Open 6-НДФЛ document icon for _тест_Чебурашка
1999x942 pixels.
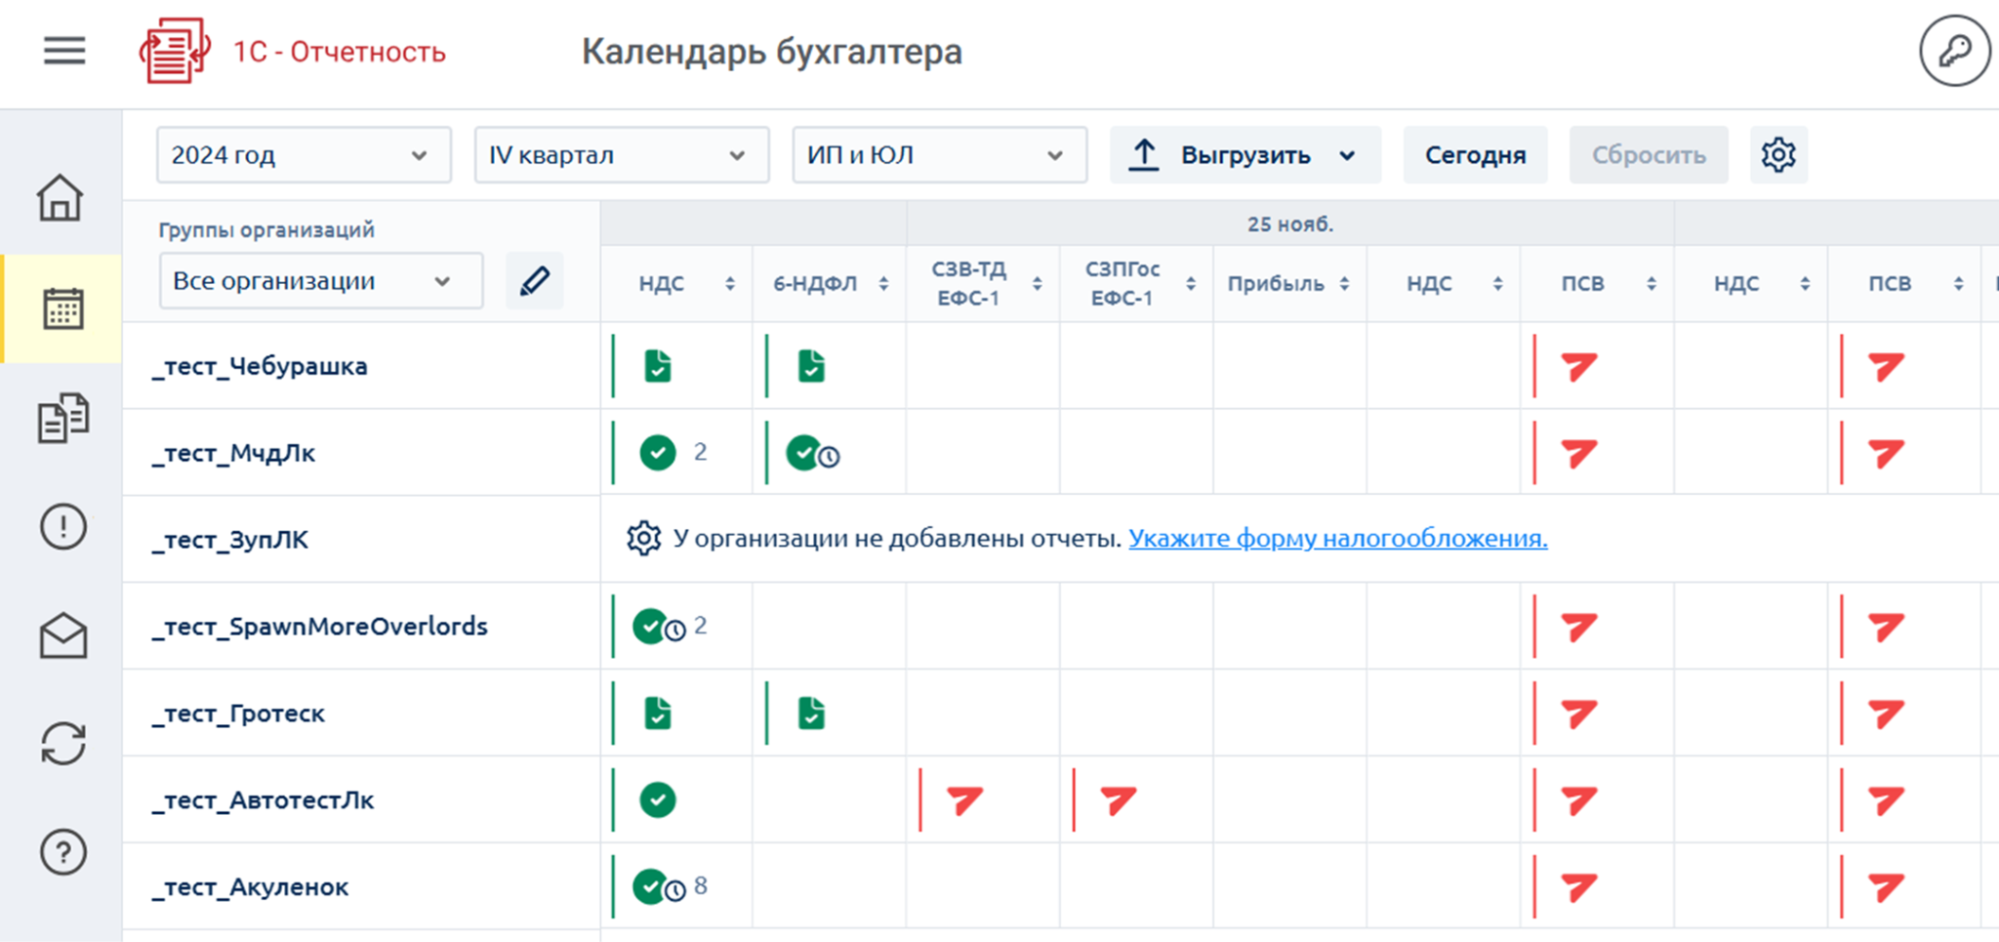click(811, 366)
